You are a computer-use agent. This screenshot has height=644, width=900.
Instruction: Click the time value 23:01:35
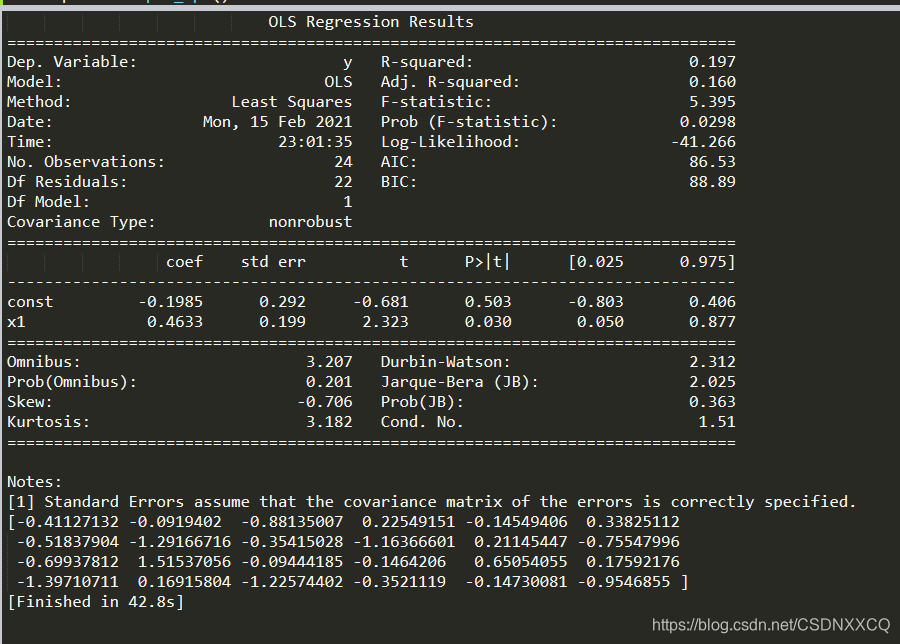315,142
